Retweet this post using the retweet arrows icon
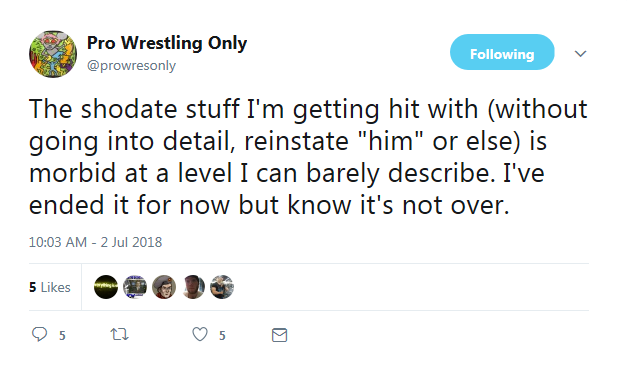This screenshot has width=627, height=365. (120, 334)
